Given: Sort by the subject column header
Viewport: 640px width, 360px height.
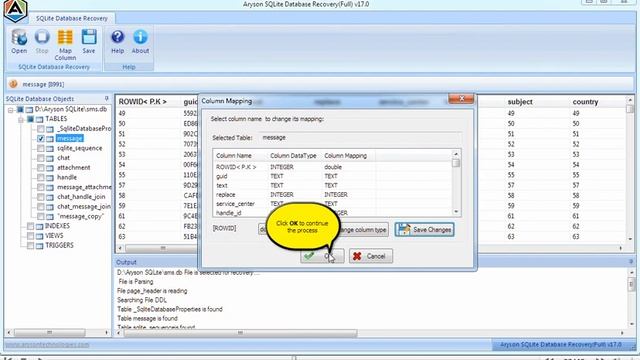Looking at the screenshot, I should point(520,102).
